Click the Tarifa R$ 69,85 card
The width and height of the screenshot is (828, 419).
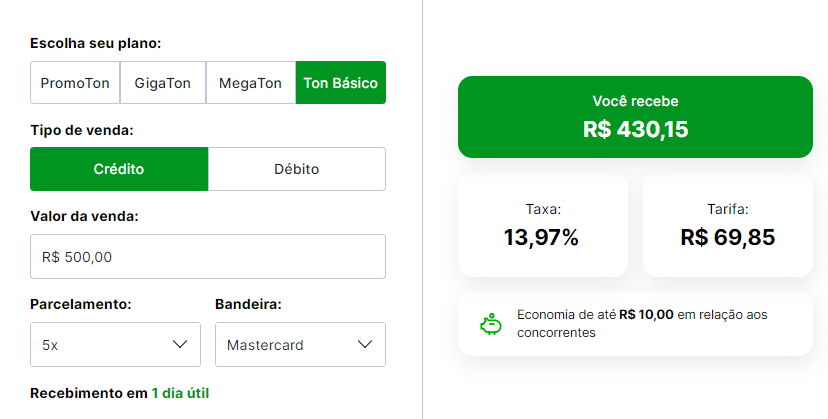728,225
